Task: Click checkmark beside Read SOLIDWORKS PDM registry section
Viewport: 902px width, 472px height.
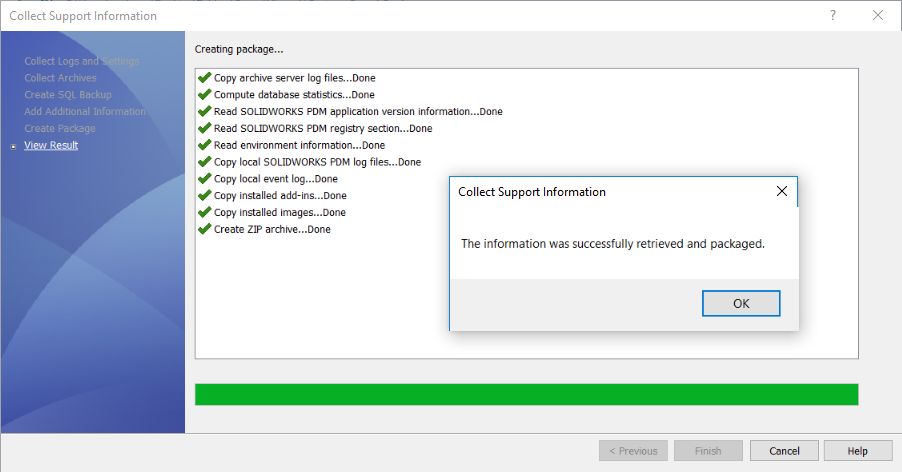Action: click(204, 128)
